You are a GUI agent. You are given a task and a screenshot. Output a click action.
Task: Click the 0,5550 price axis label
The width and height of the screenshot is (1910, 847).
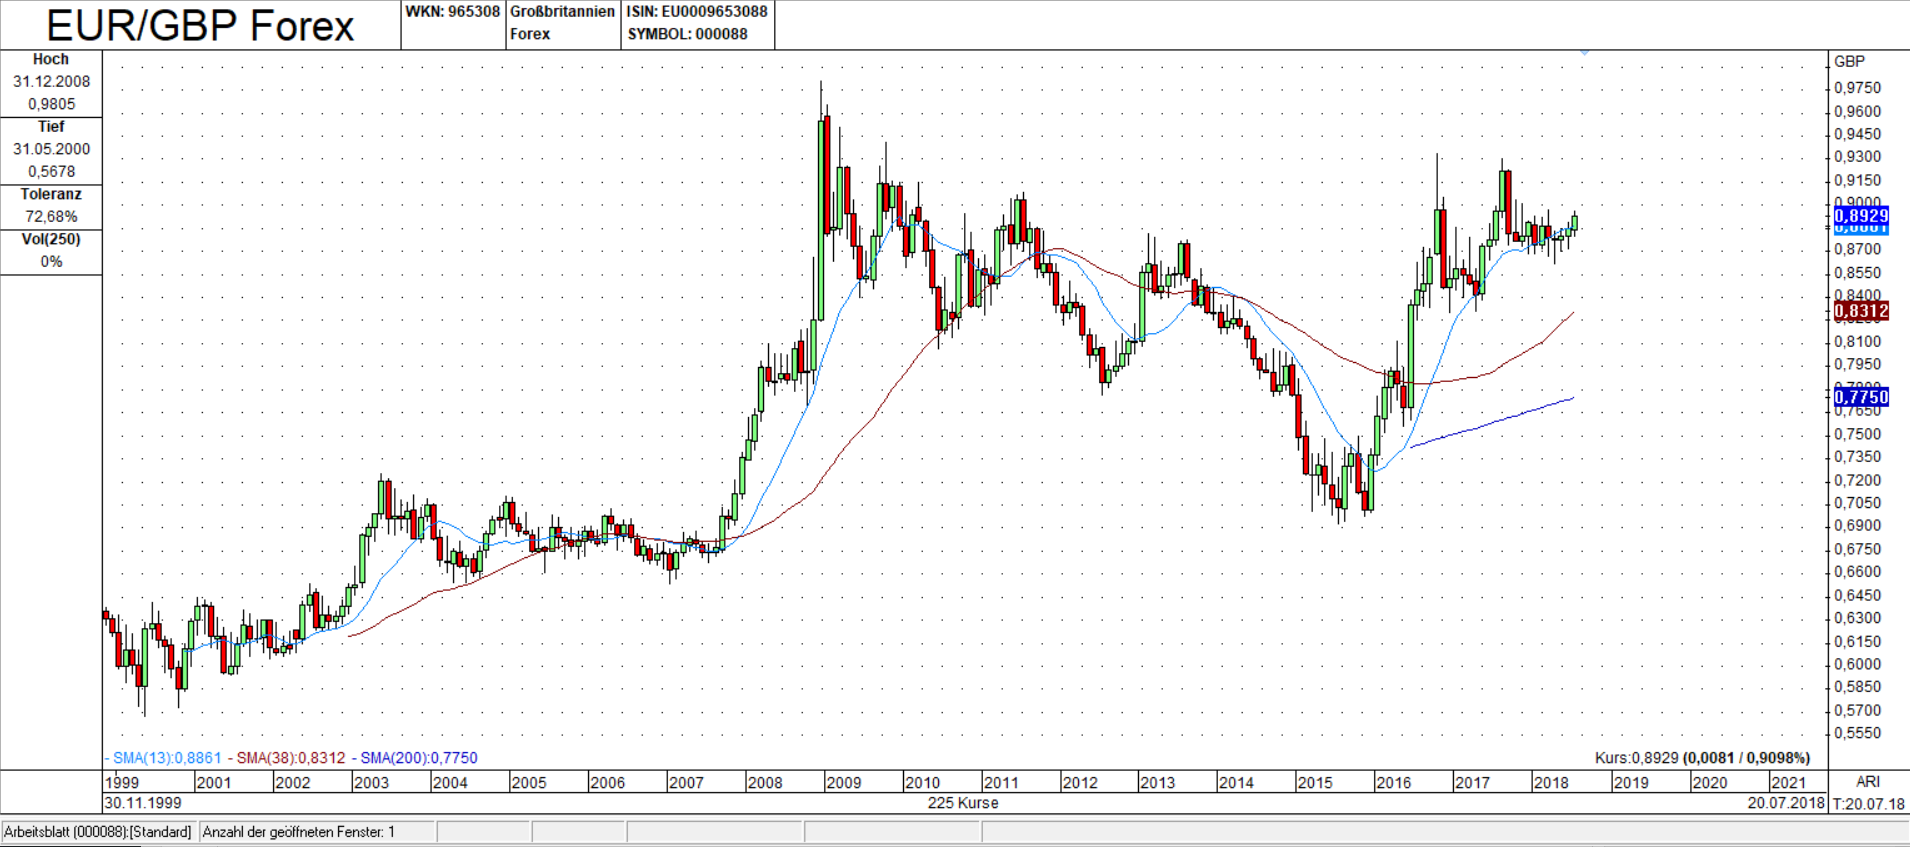coord(1857,733)
